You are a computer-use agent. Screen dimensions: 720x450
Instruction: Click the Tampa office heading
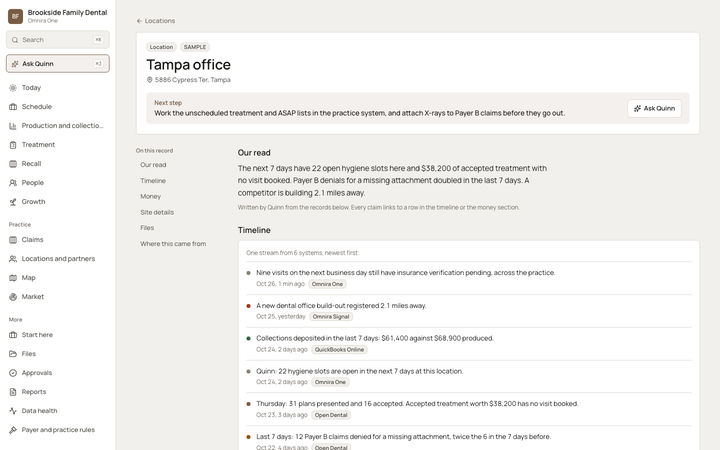(x=188, y=65)
